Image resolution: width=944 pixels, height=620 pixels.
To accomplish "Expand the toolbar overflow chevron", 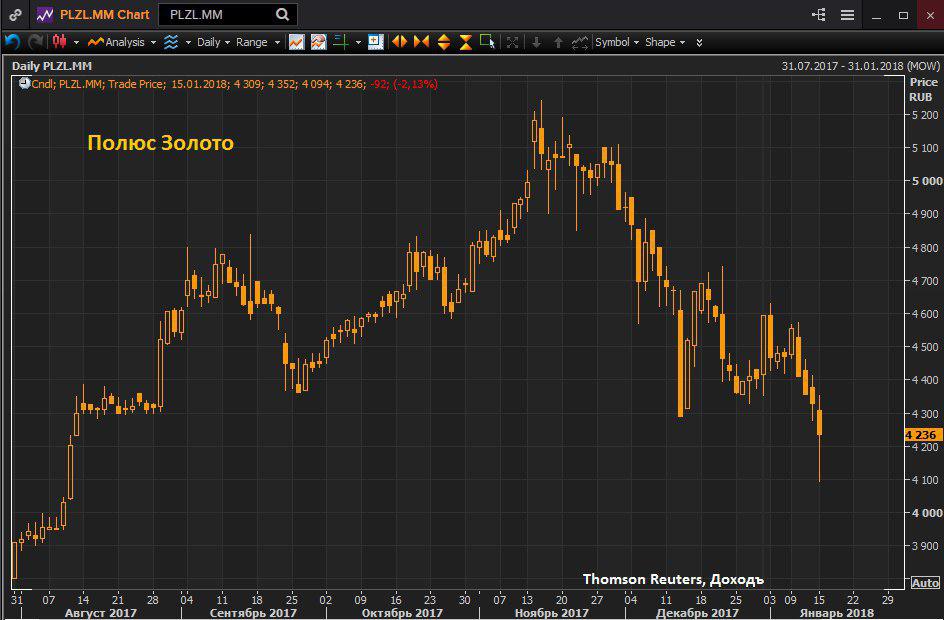I will [699, 42].
